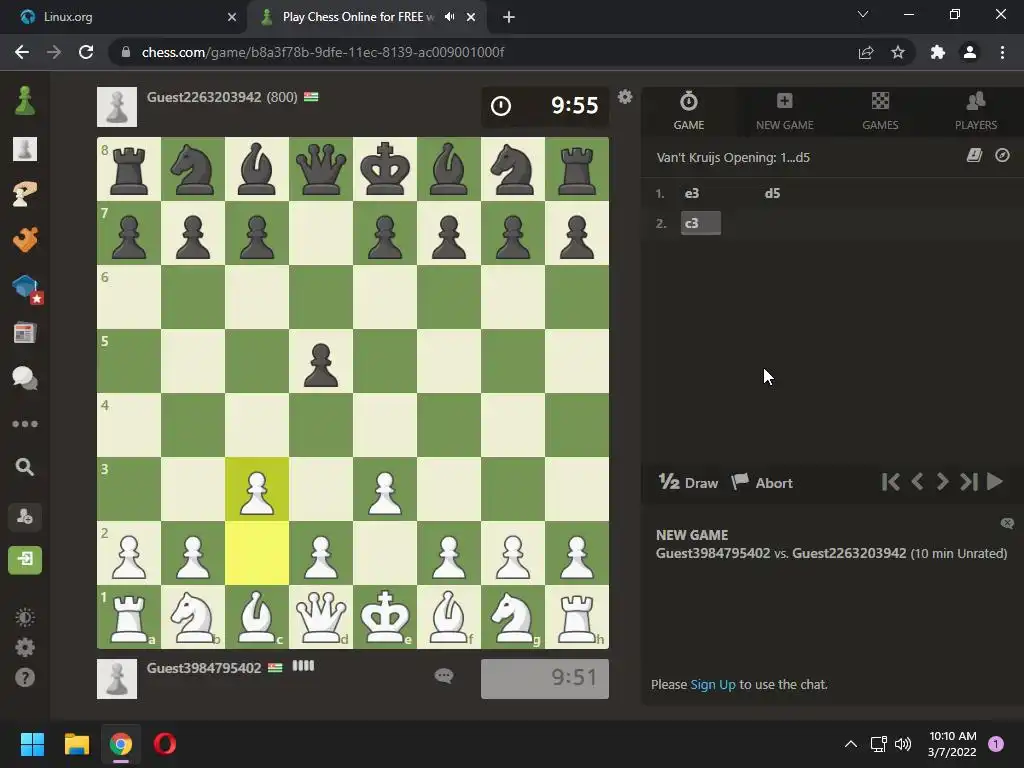Open the sidebar settings gear
1024x768 pixels.
pyautogui.click(x=25, y=647)
